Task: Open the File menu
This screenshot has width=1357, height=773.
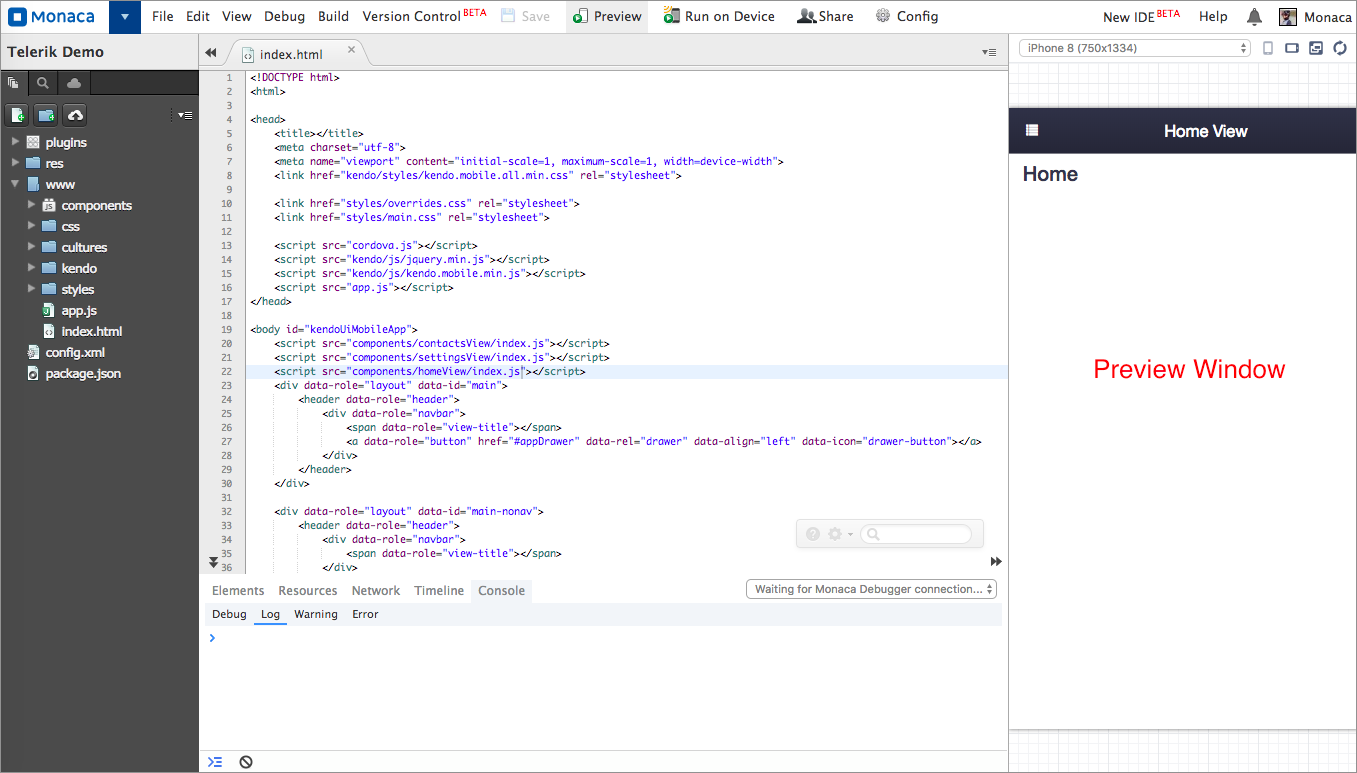Action: 163,16
